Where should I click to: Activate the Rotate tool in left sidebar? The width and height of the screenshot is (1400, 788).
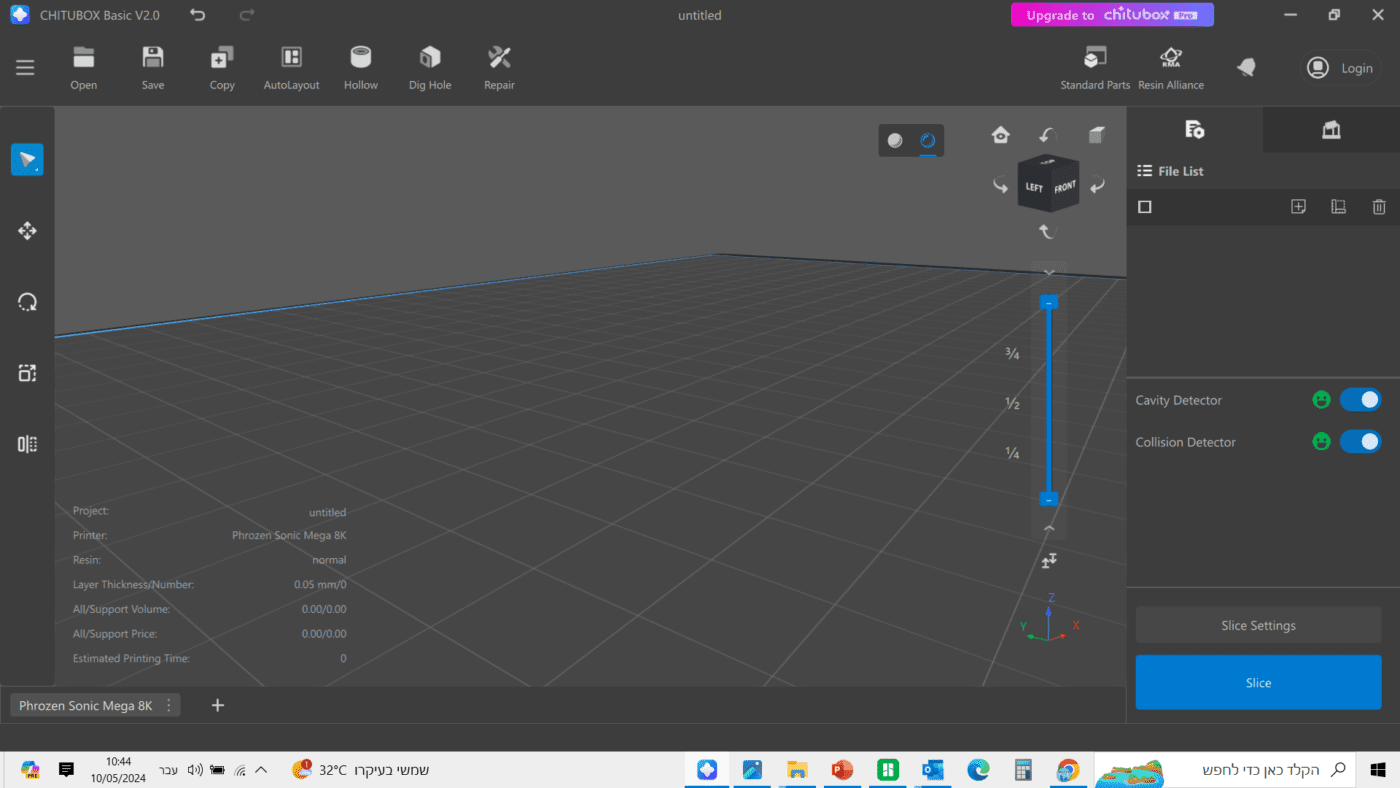click(27, 302)
